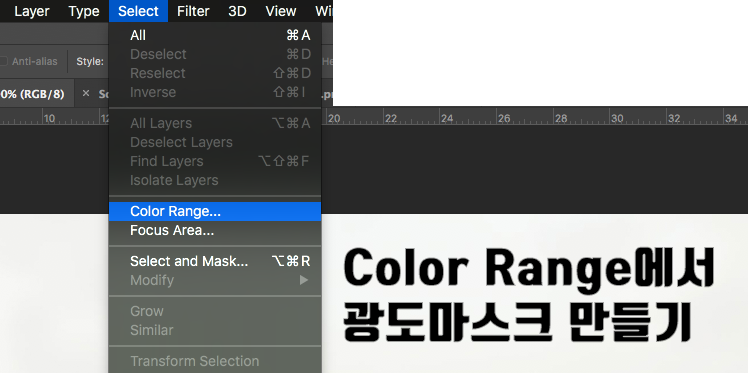Click Reselect in the Select menu
Viewport: 748px width, 373px height.
[x=215, y=73]
